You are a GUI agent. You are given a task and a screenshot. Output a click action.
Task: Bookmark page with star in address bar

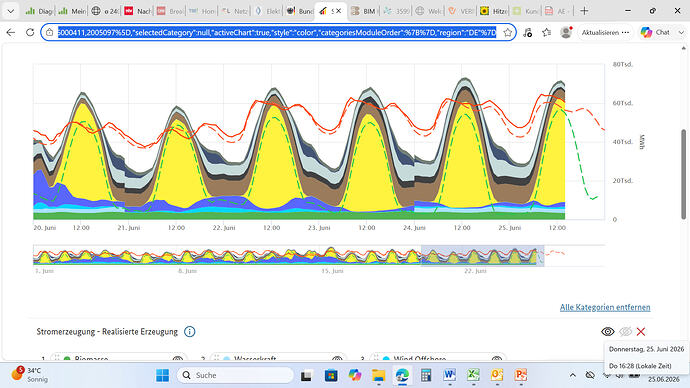[507, 33]
